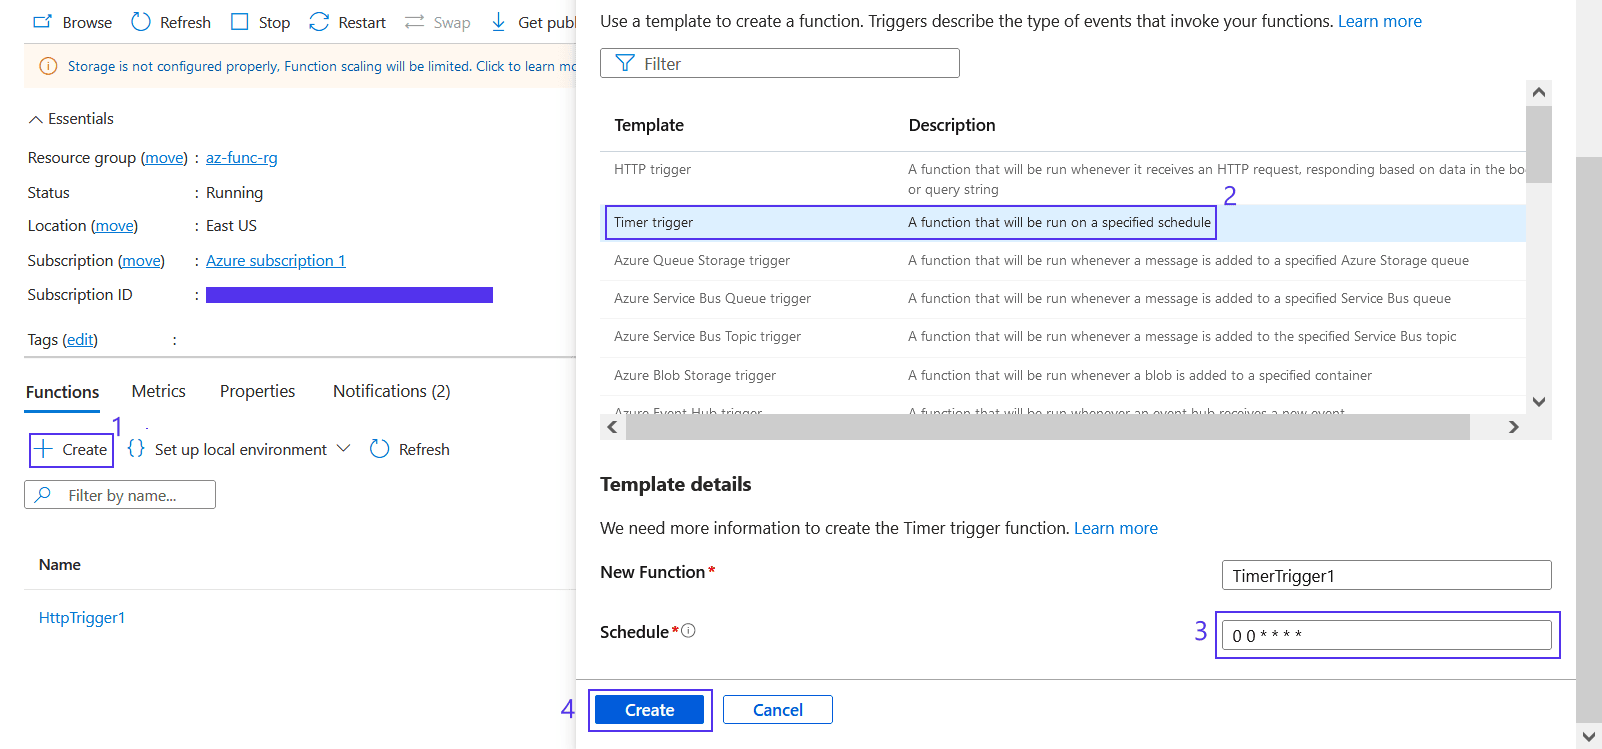
Task: Select Azure Queue Storage trigger template
Action: (x=1063, y=261)
